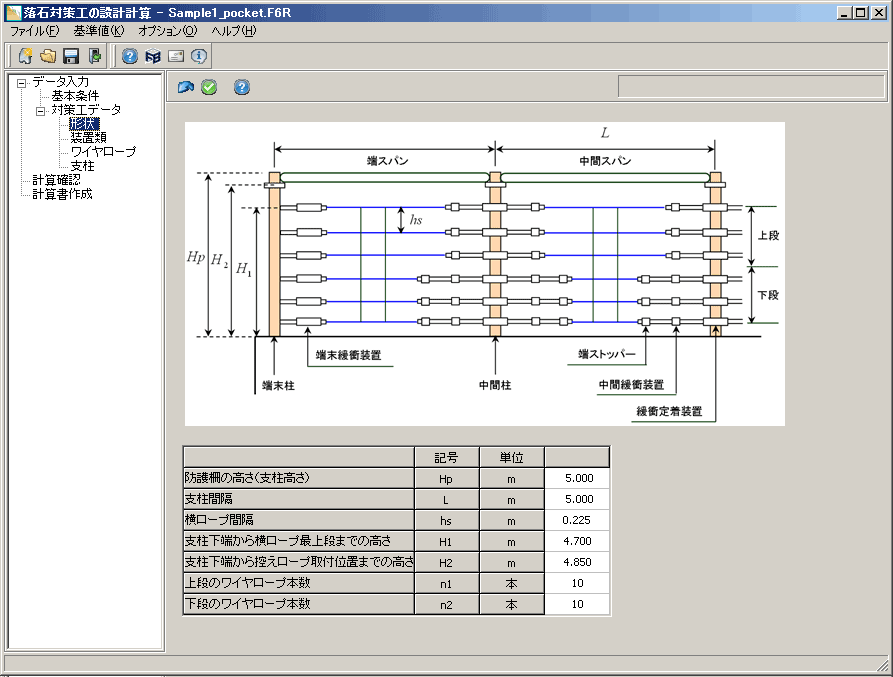The height and width of the screenshot is (677, 893).
Task: Click the empty message box at panel top
Action: (751, 87)
